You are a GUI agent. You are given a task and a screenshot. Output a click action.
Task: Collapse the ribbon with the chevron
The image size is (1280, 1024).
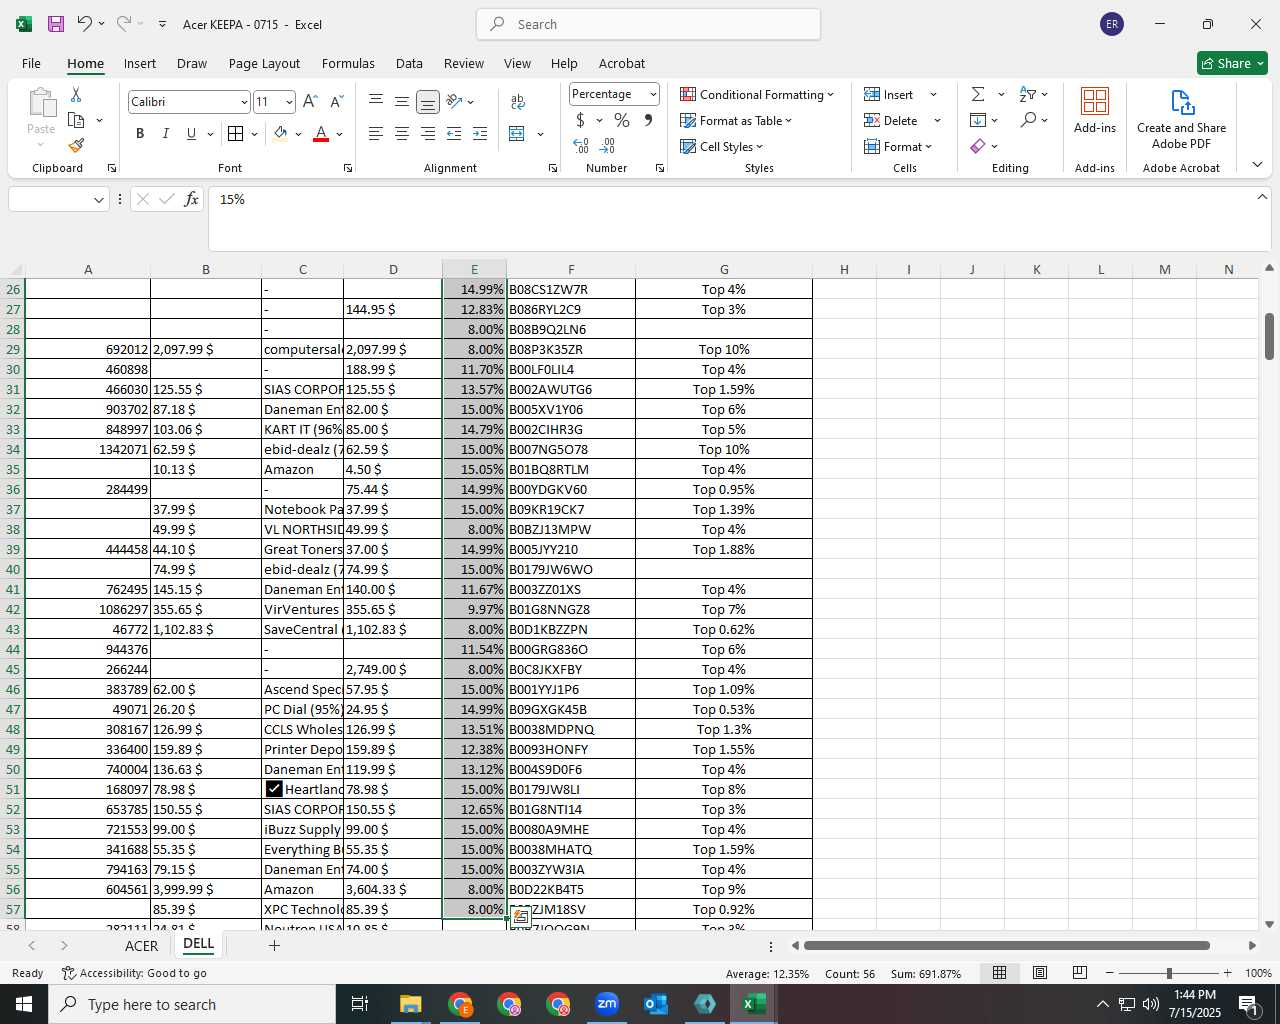pos(1257,165)
